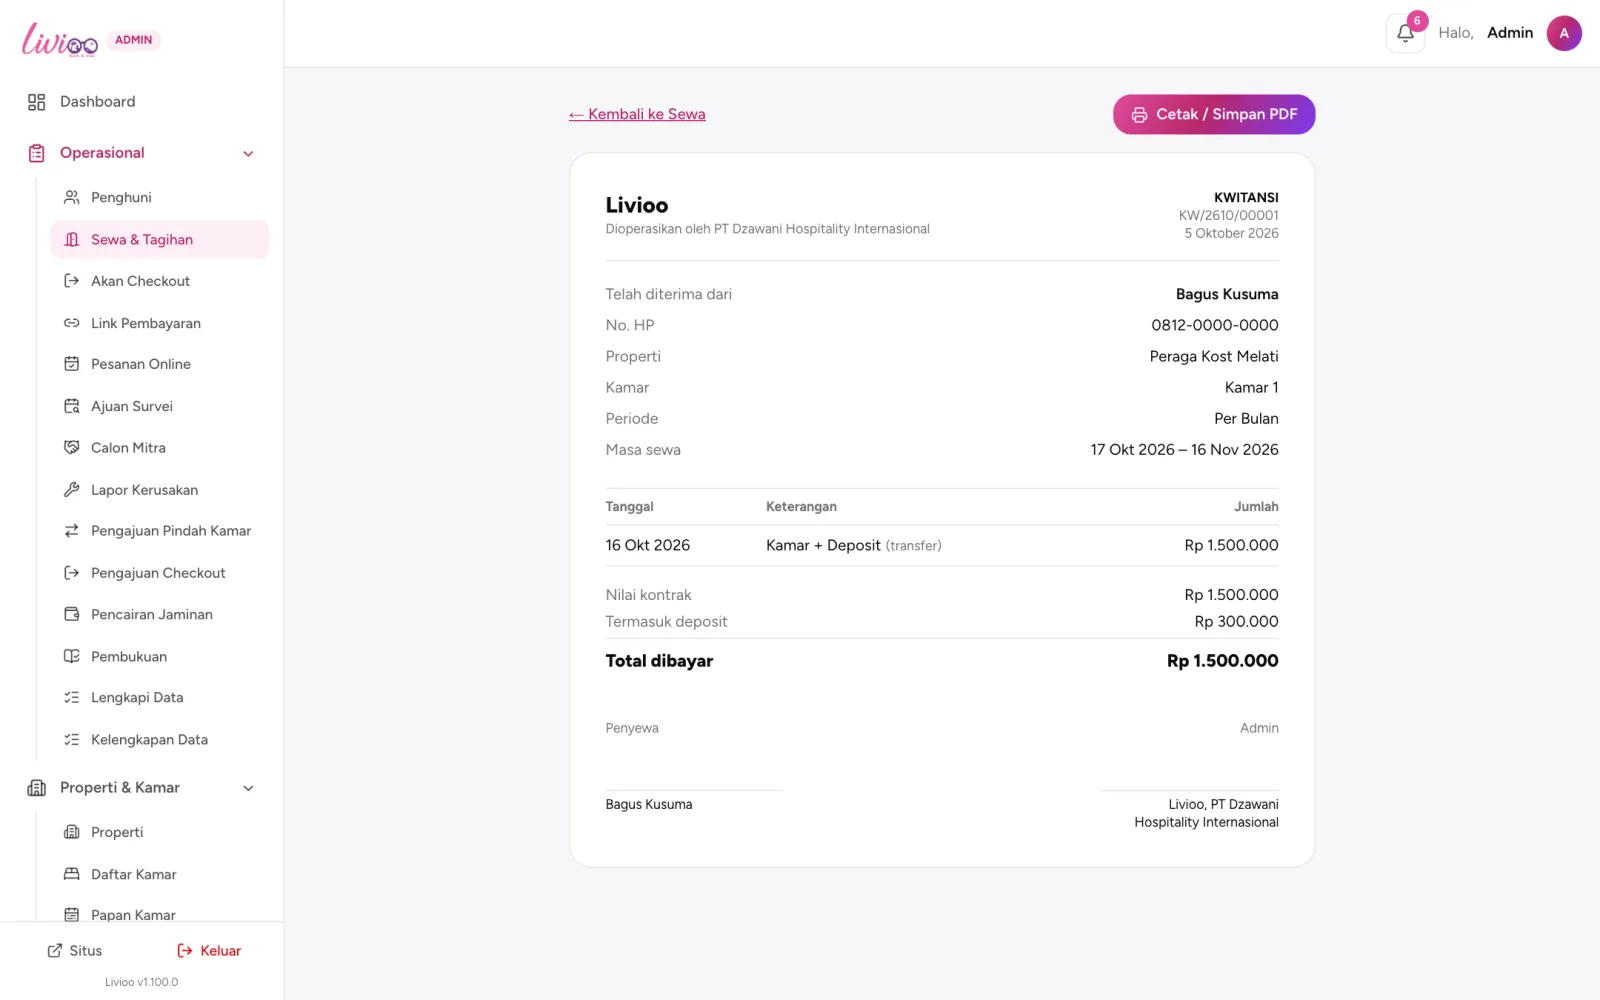Click the Calon Mitra handshake icon

[x=72, y=448]
